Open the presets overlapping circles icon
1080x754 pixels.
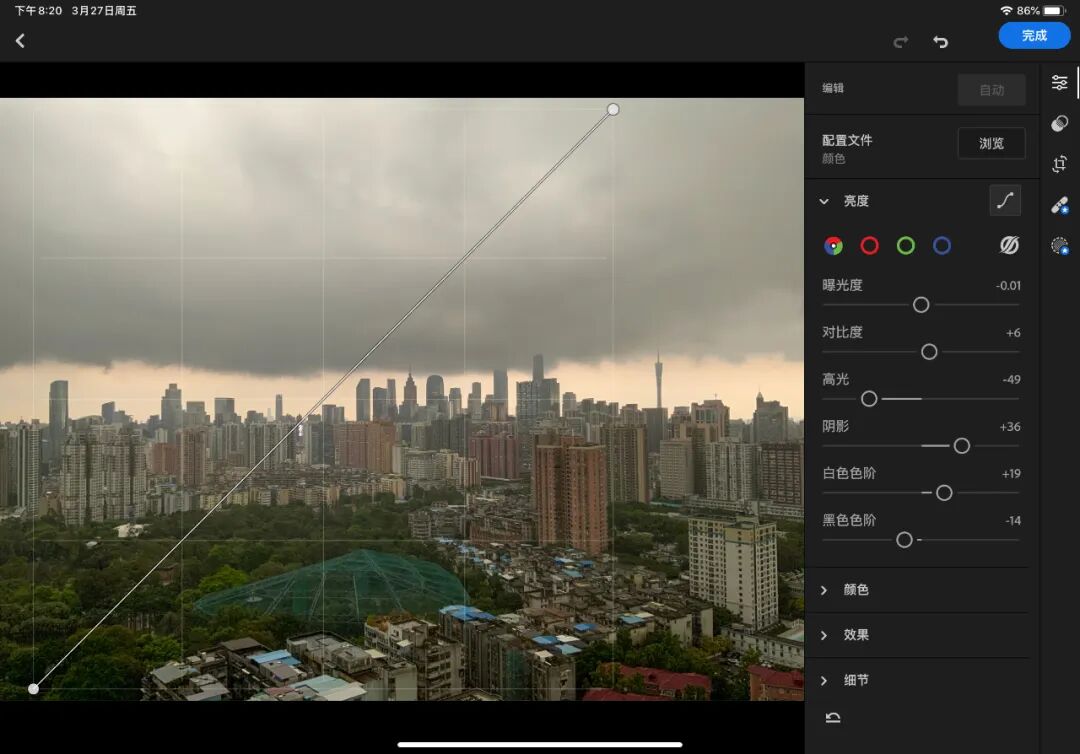1059,123
